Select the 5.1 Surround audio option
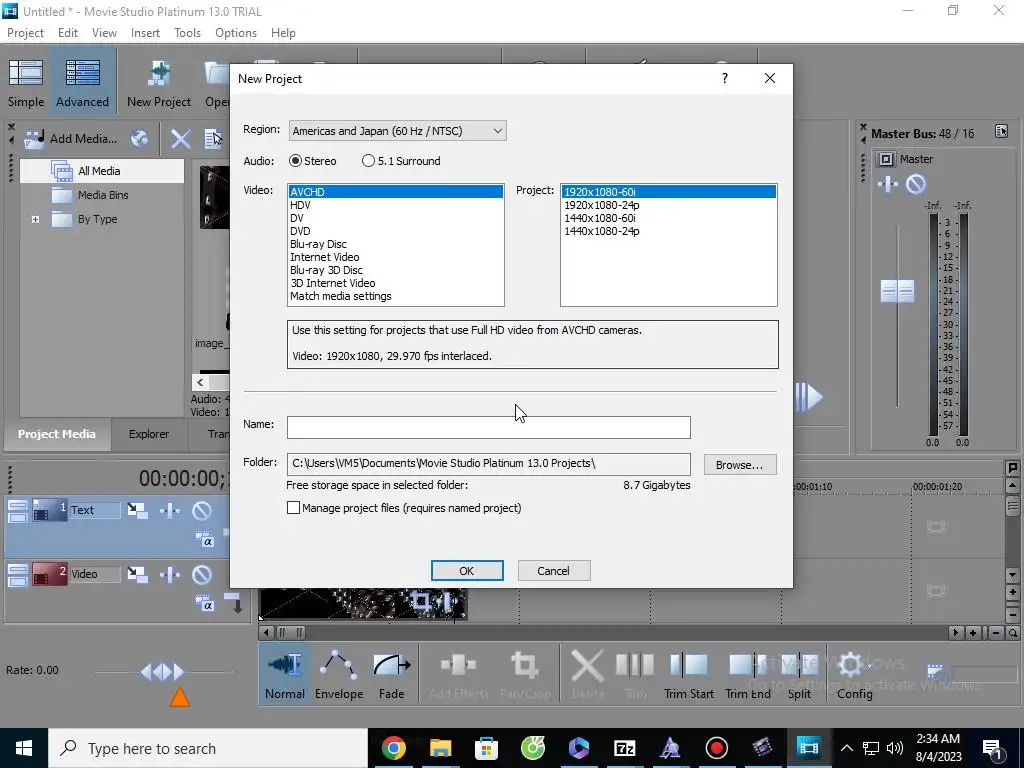1024x768 pixels. (x=401, y=161)
